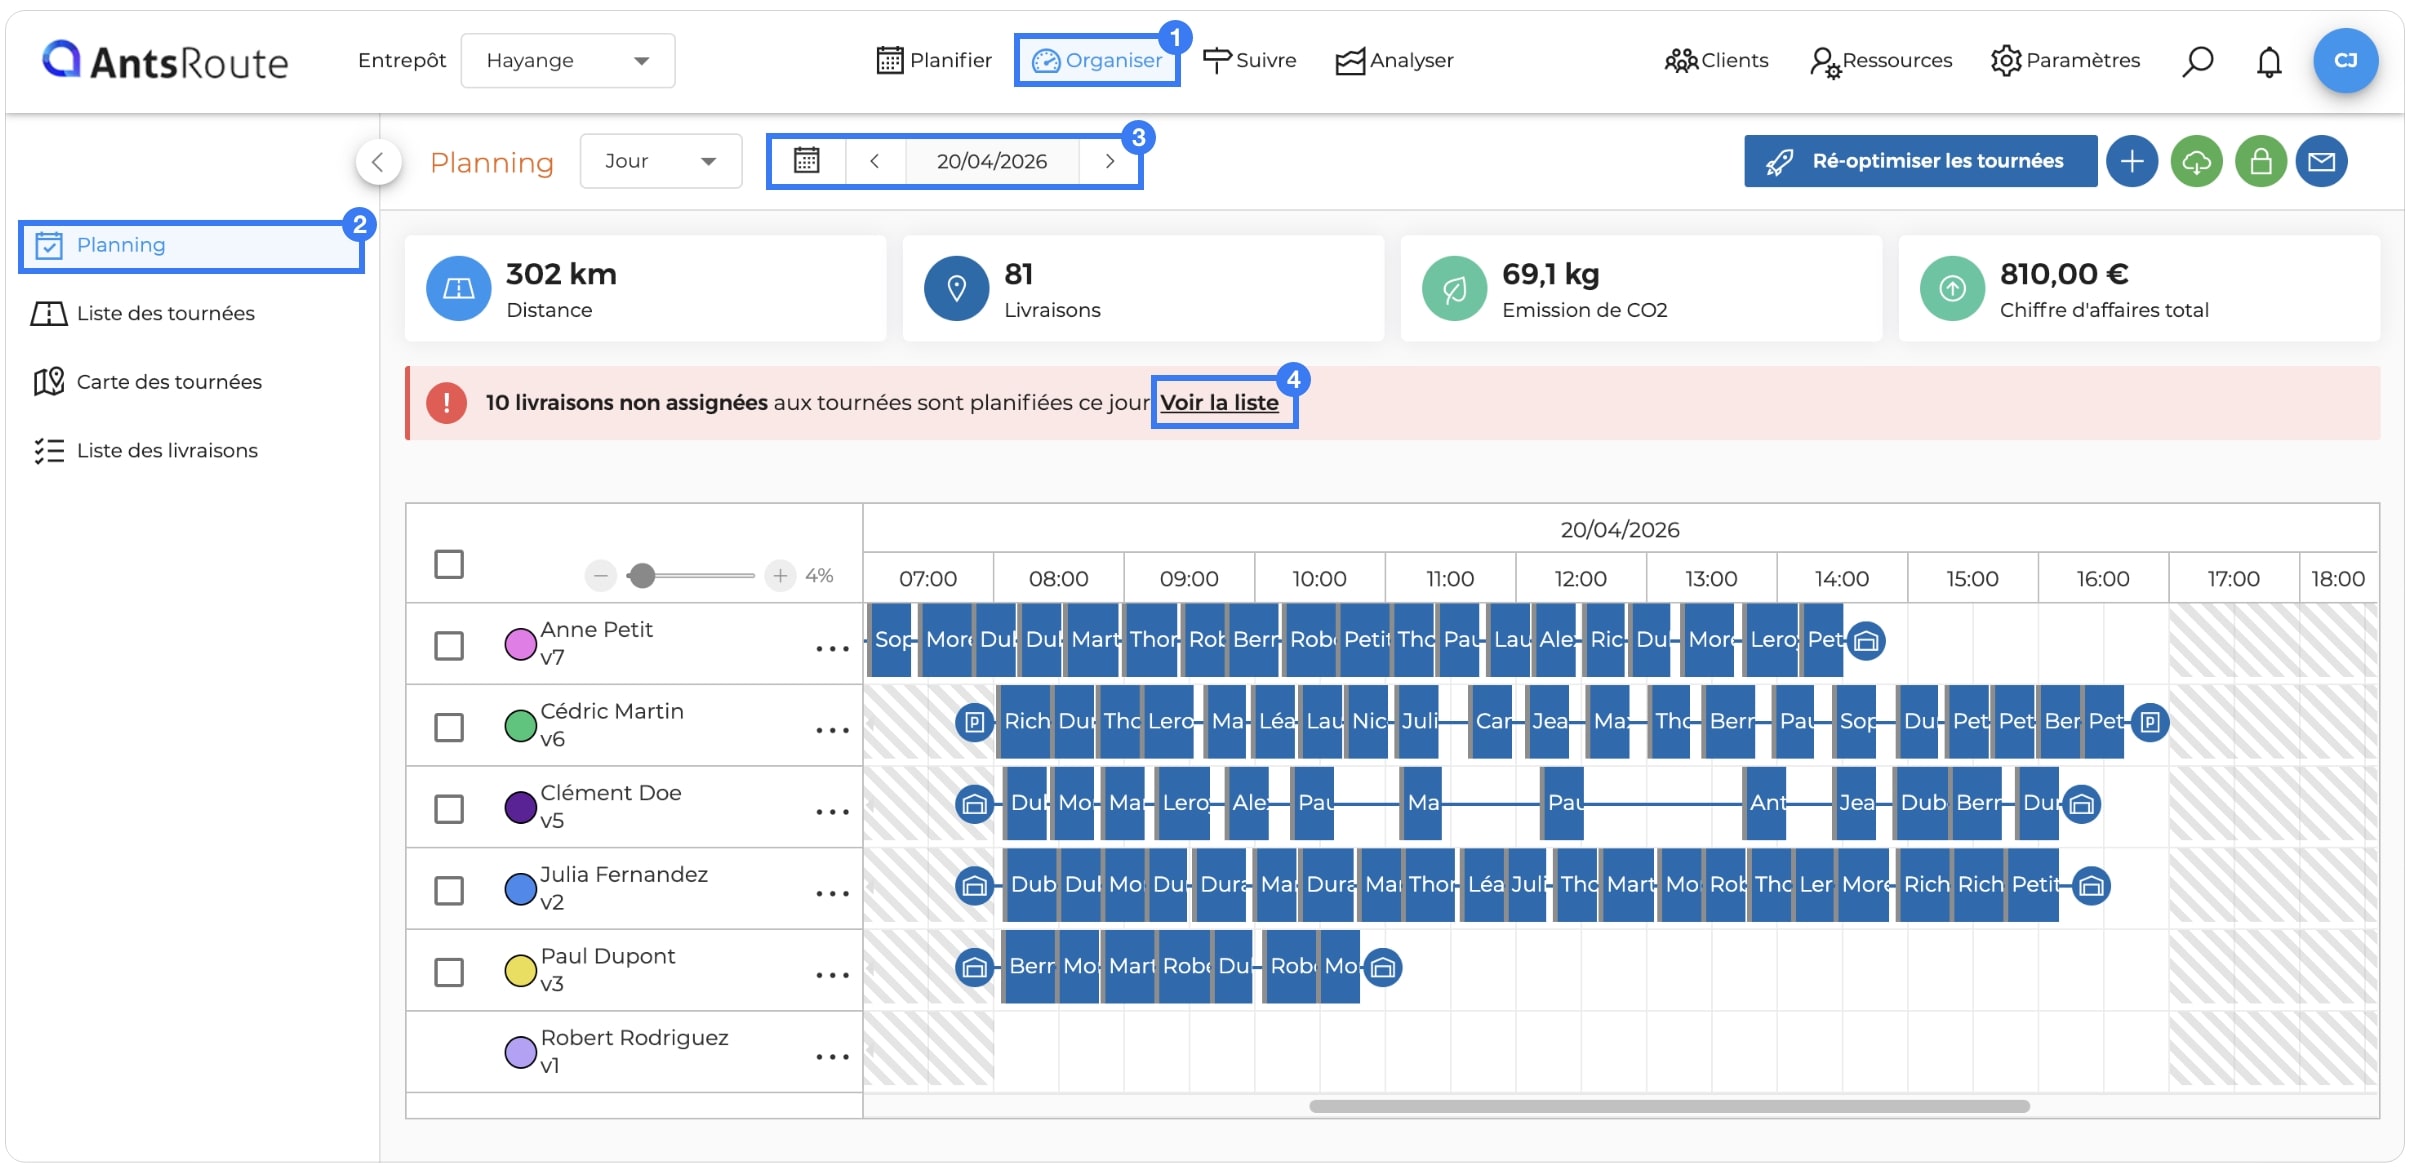The width and height of the screenshot is (2410, 1168).
Task: Click the blue plus add button
Action: pyautogui.click(x=2132, y=161)
